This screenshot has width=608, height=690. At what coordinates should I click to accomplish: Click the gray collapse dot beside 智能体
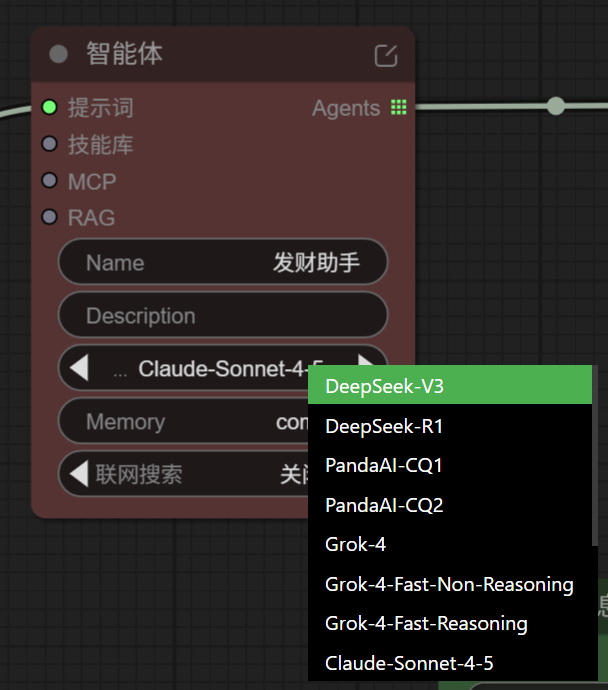click(59, 54)
